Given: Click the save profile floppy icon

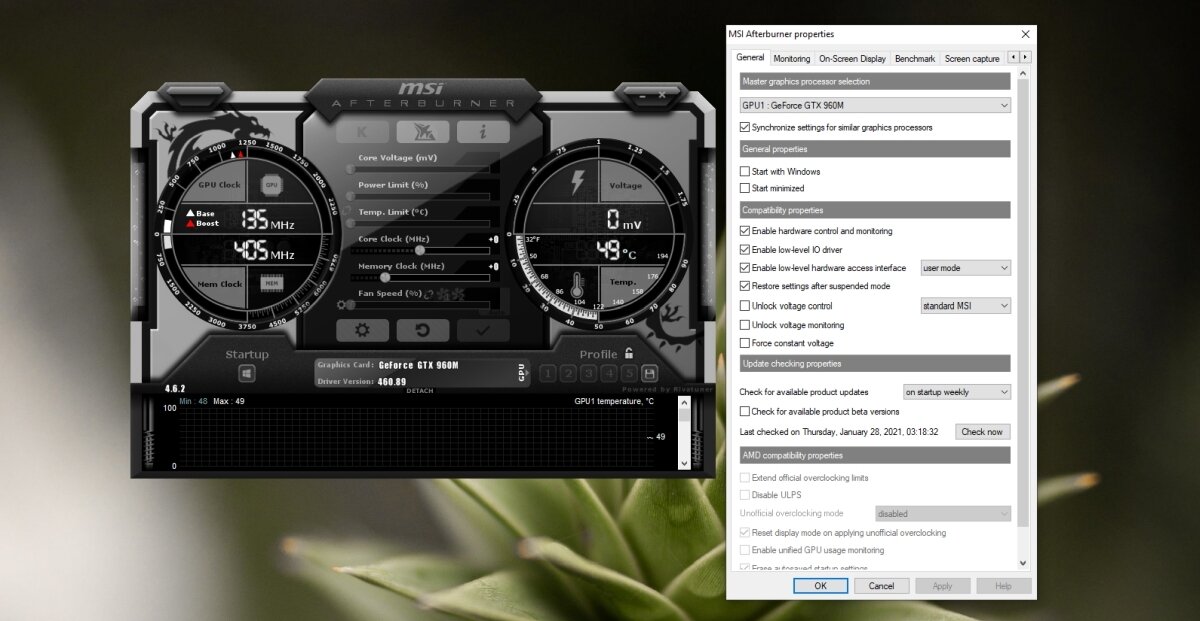Looking at the screenshot, I should [x=649, y=374].
